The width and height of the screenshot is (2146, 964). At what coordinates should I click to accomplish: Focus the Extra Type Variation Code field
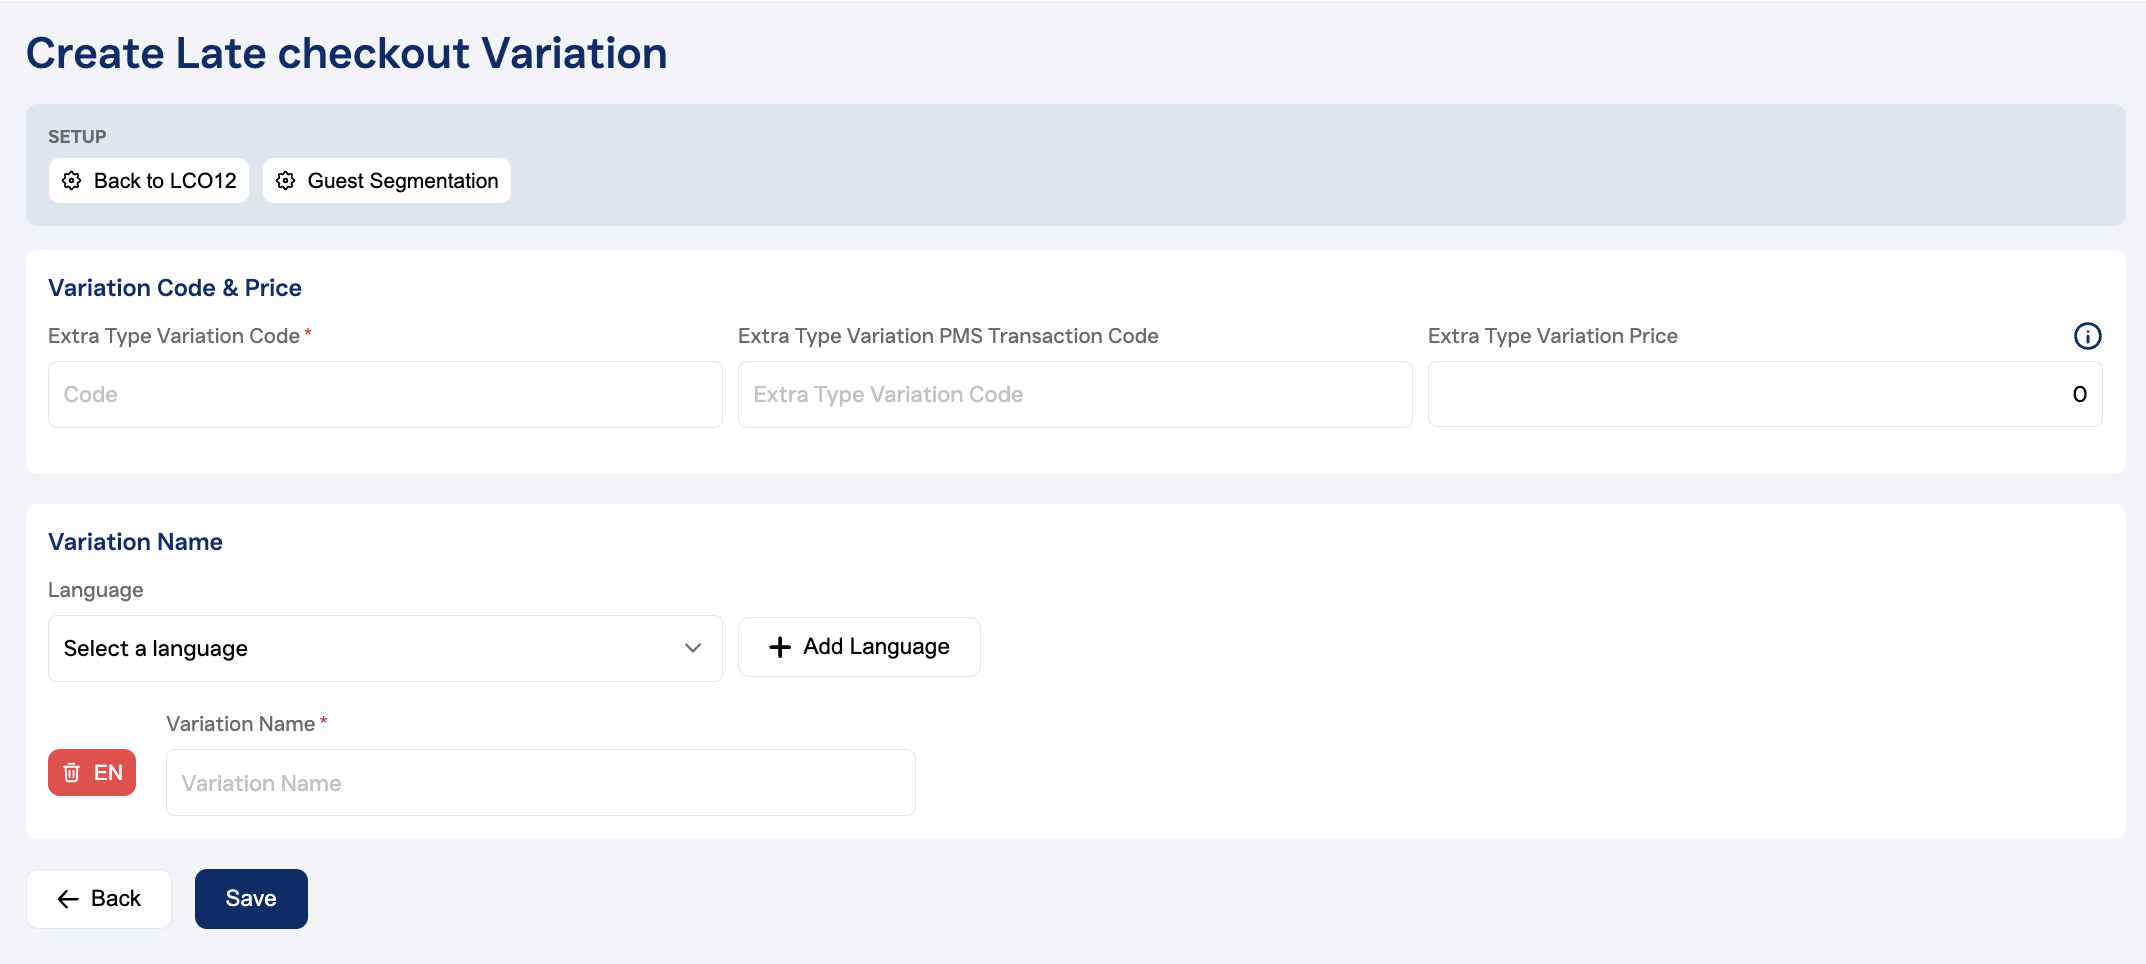tap(384, 395)
